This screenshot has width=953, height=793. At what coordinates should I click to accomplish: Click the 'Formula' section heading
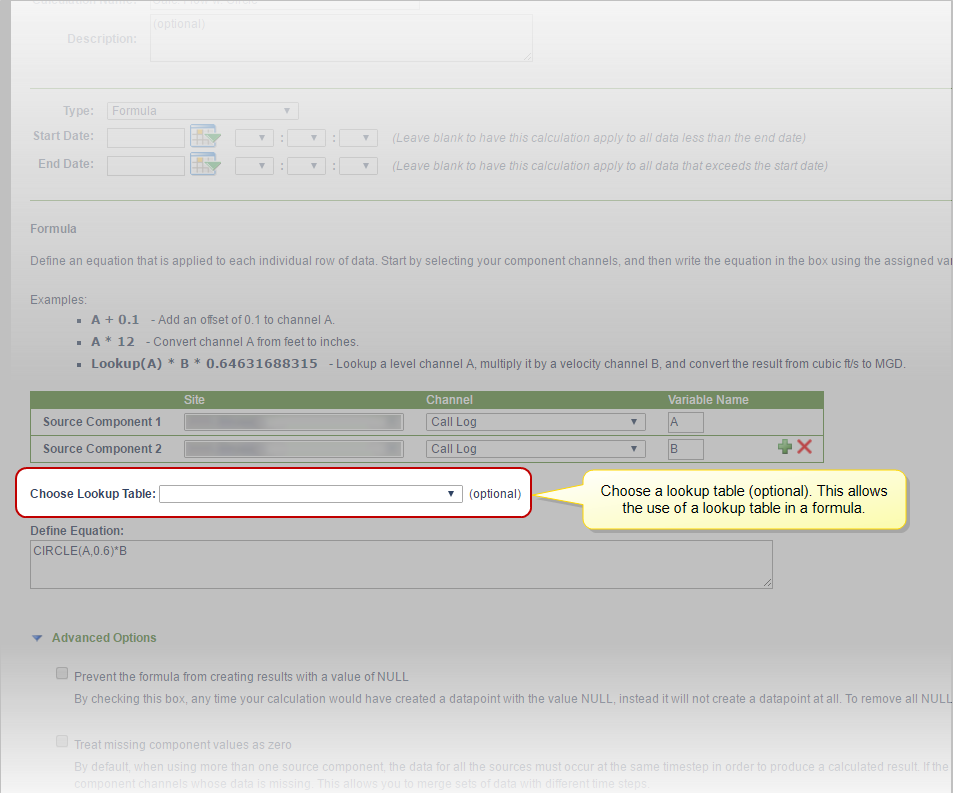point(53,228)
